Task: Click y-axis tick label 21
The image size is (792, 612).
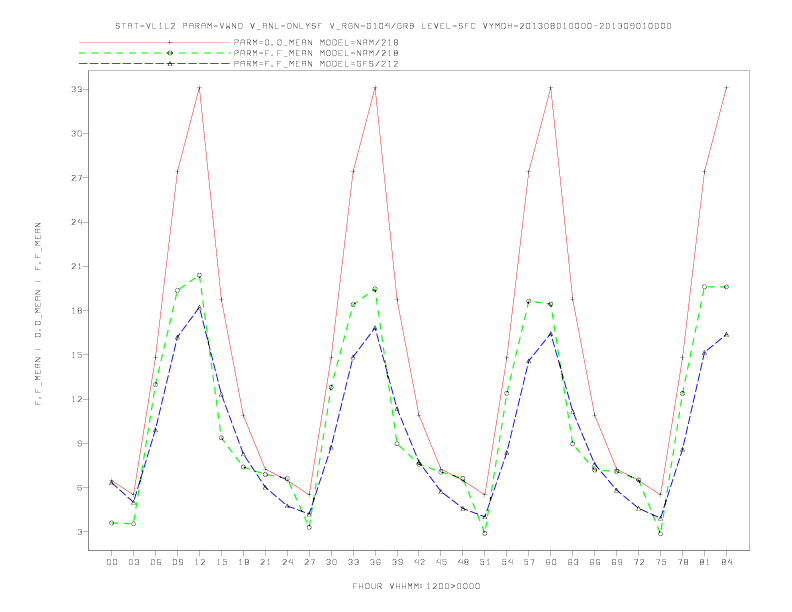Action: pos(77,267)
